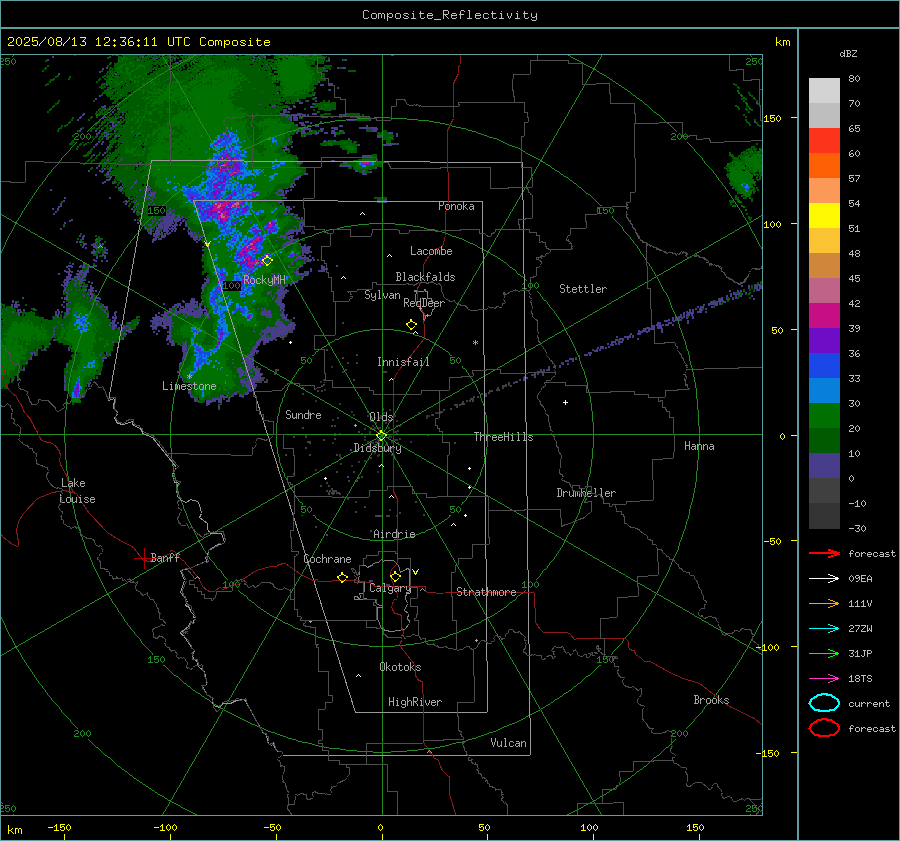Click the Ponoka city label
900x841 pixels.
click(x=456, y=206)
